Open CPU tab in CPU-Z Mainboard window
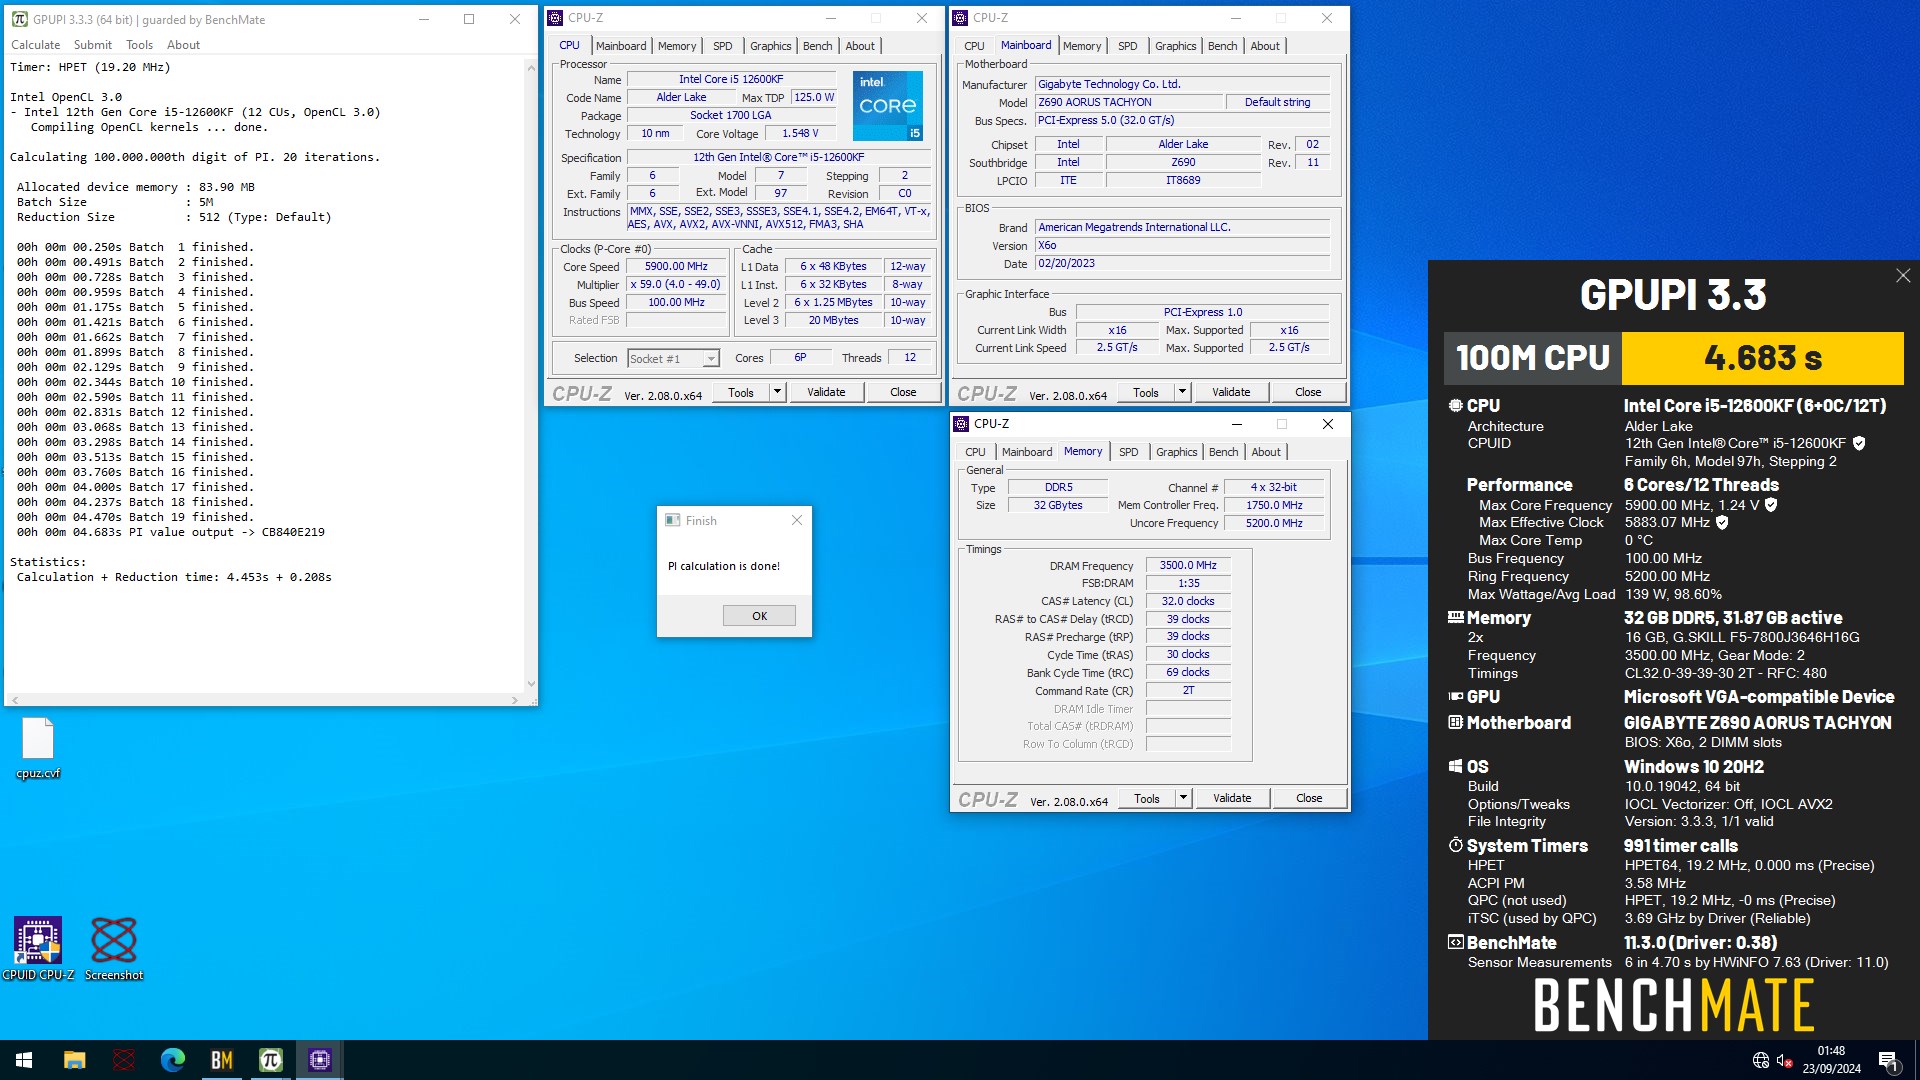Image resolution: width=1920 pixels, height=1080 pixels. (974, 46)
